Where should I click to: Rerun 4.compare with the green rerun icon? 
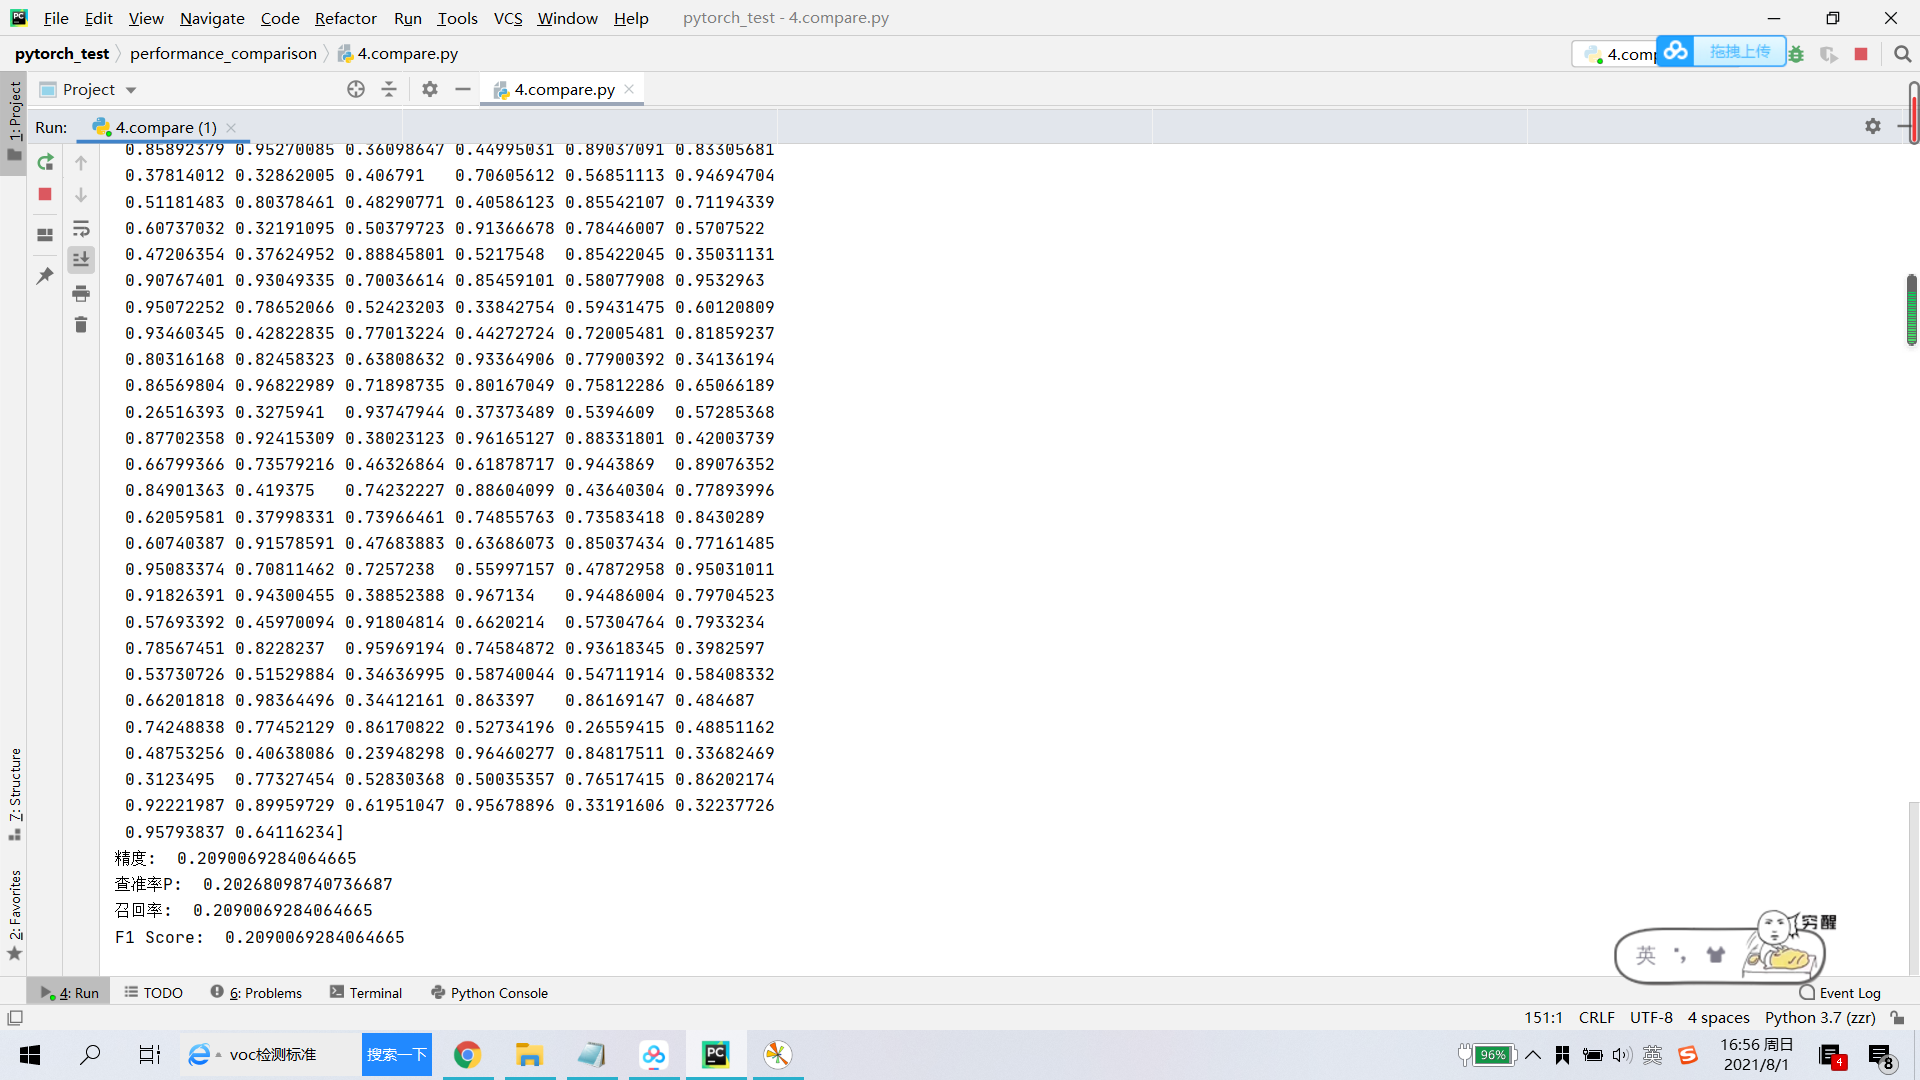45,162
